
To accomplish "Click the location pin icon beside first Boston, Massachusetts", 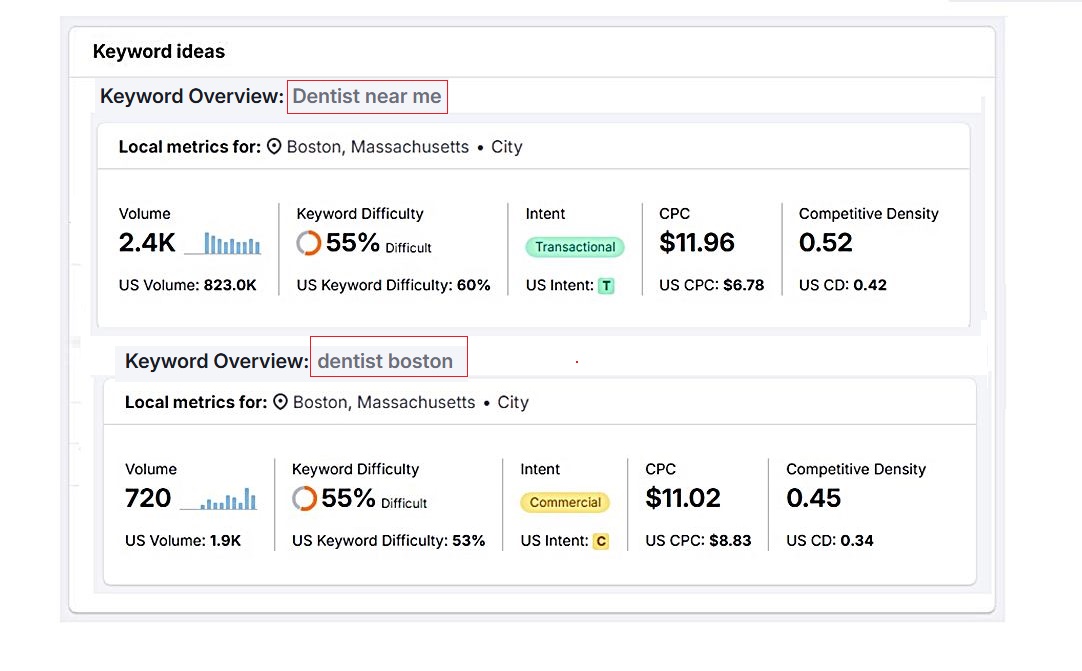I will [x=274, y=147].
